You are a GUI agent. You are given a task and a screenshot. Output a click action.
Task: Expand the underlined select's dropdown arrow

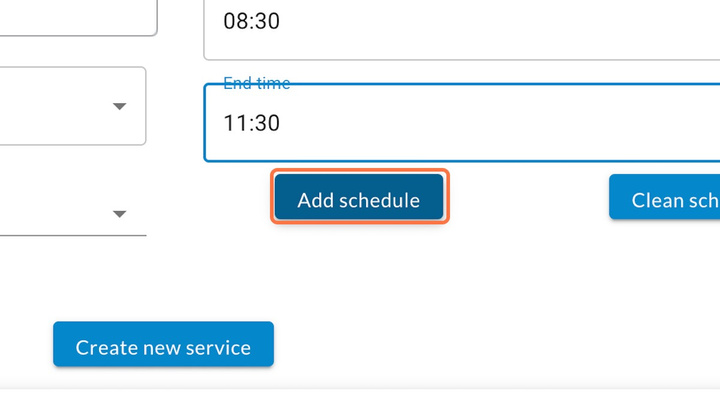click(119, 214)
